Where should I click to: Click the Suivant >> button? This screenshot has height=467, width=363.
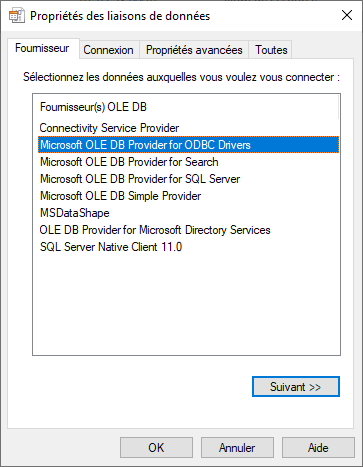tap(296, 387)
